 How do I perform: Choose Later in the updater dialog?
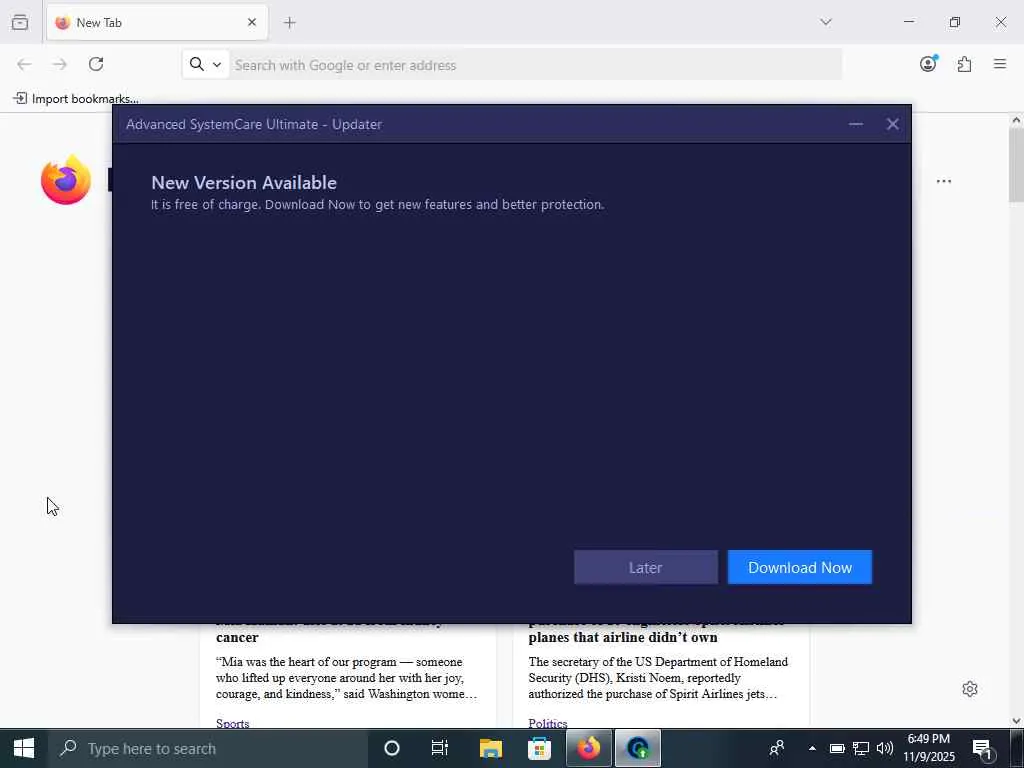click(x=645, y=567)
